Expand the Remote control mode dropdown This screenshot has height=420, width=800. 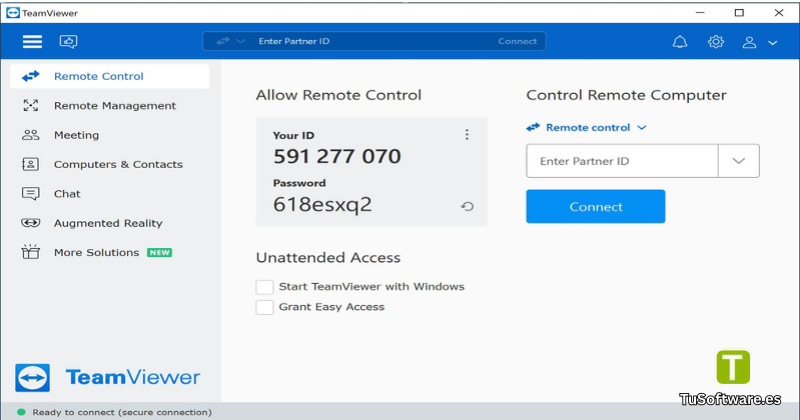pos(586,128)
